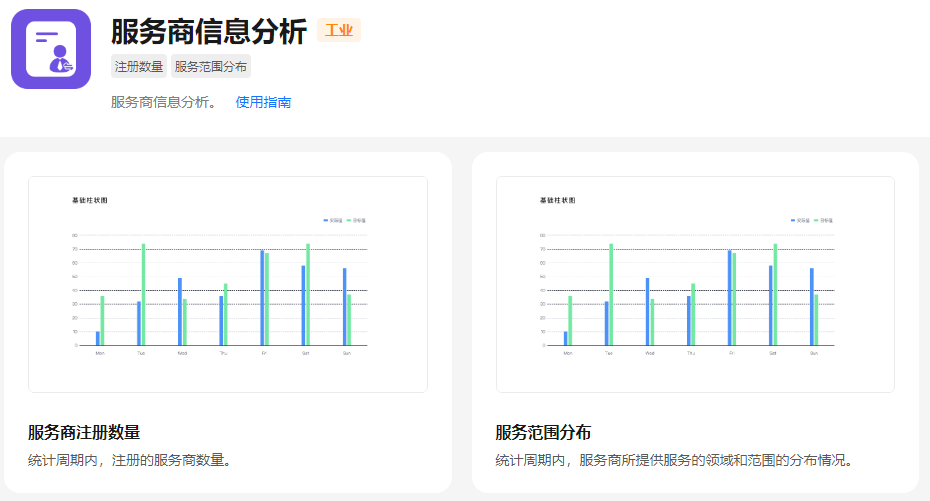Click the purple 服务商信息分析 app icon
This screenshot has height=501, width=930.
point(51,49)
